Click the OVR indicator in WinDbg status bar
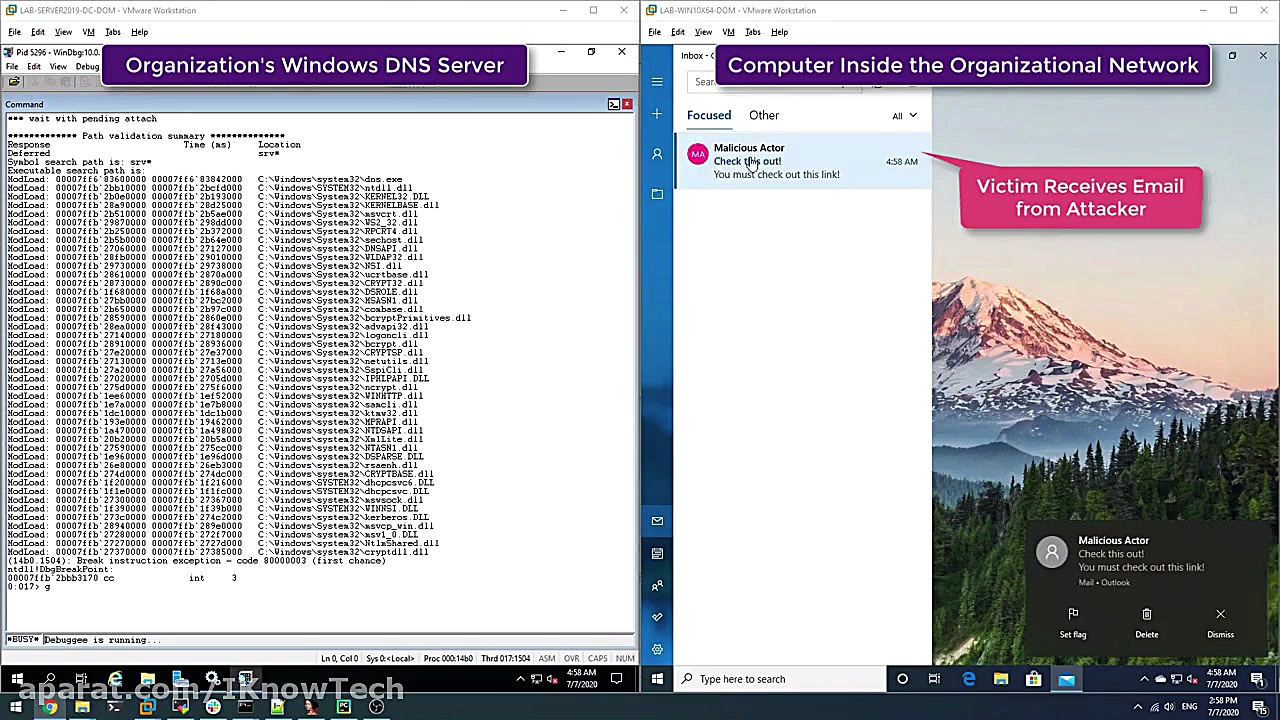The image size is (1280, 720). (x=572, y=658)
